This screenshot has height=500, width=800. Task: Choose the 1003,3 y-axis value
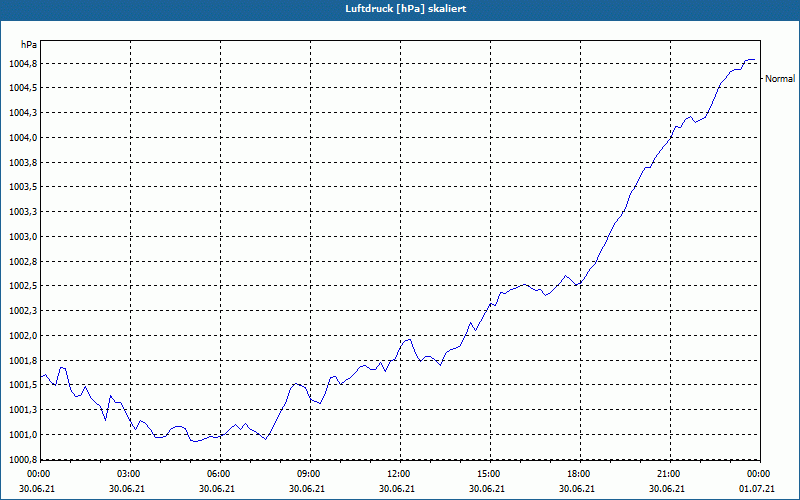pyautogui.click(x=23, y=212)
